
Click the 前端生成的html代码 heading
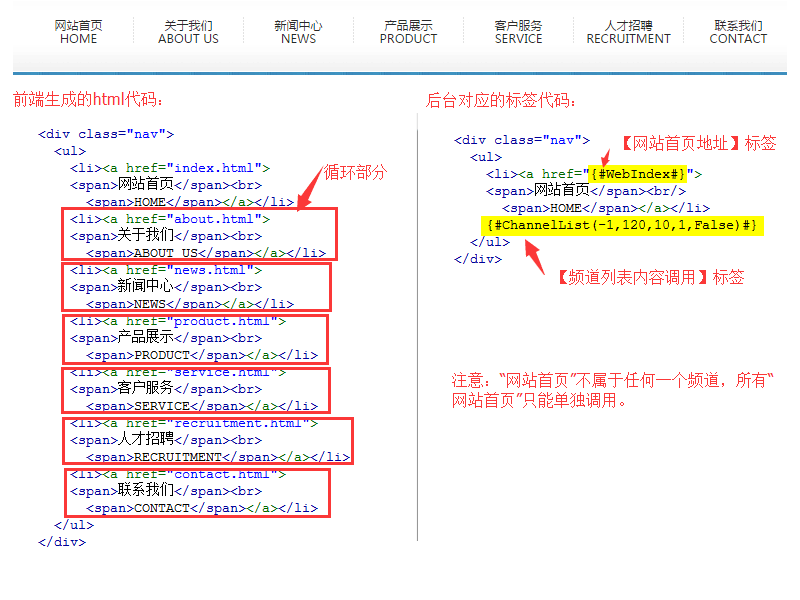tap(88, 100)
